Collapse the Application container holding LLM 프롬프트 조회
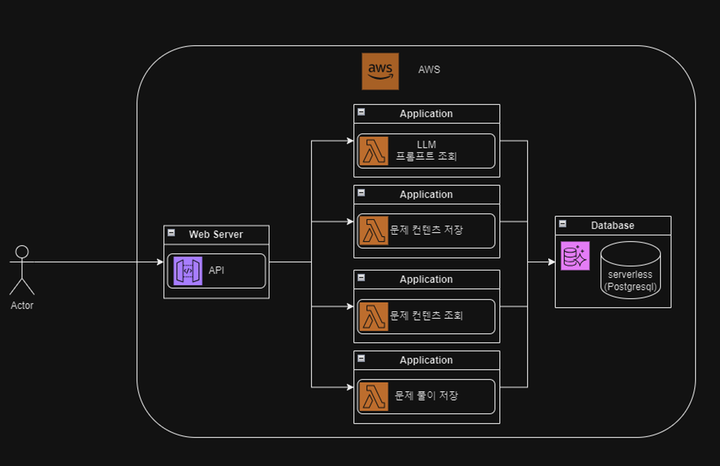The height and width of the screenshot is (466, 720). 362,114
